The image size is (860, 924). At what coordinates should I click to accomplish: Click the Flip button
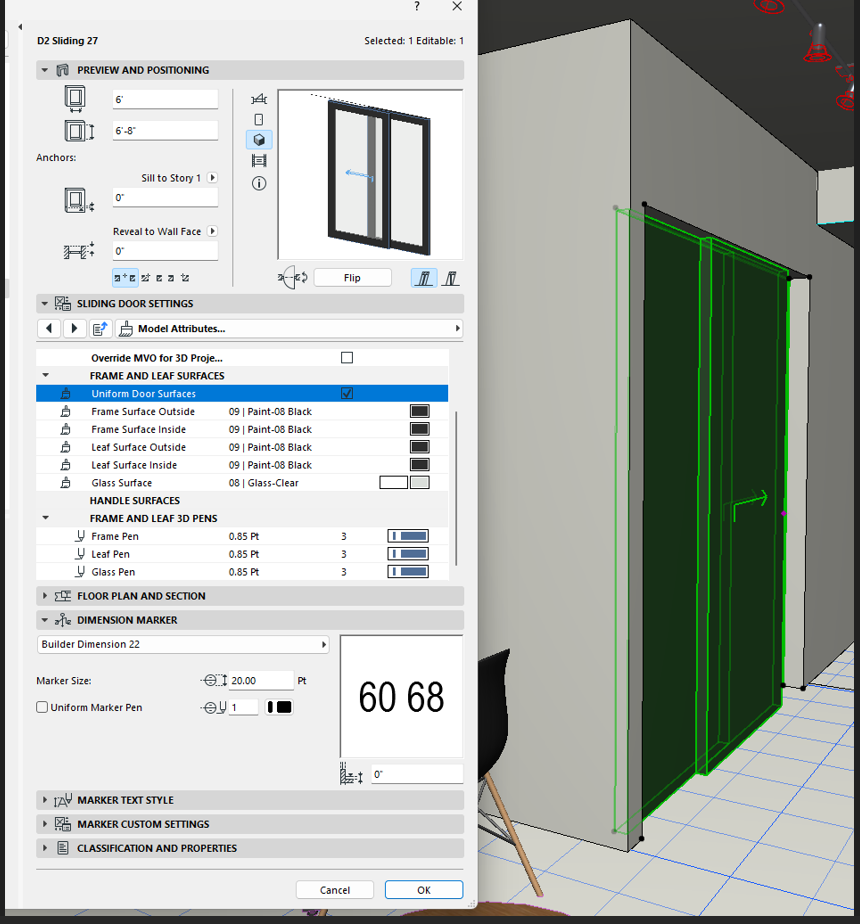pyautogui.click(x=351, y=278)
